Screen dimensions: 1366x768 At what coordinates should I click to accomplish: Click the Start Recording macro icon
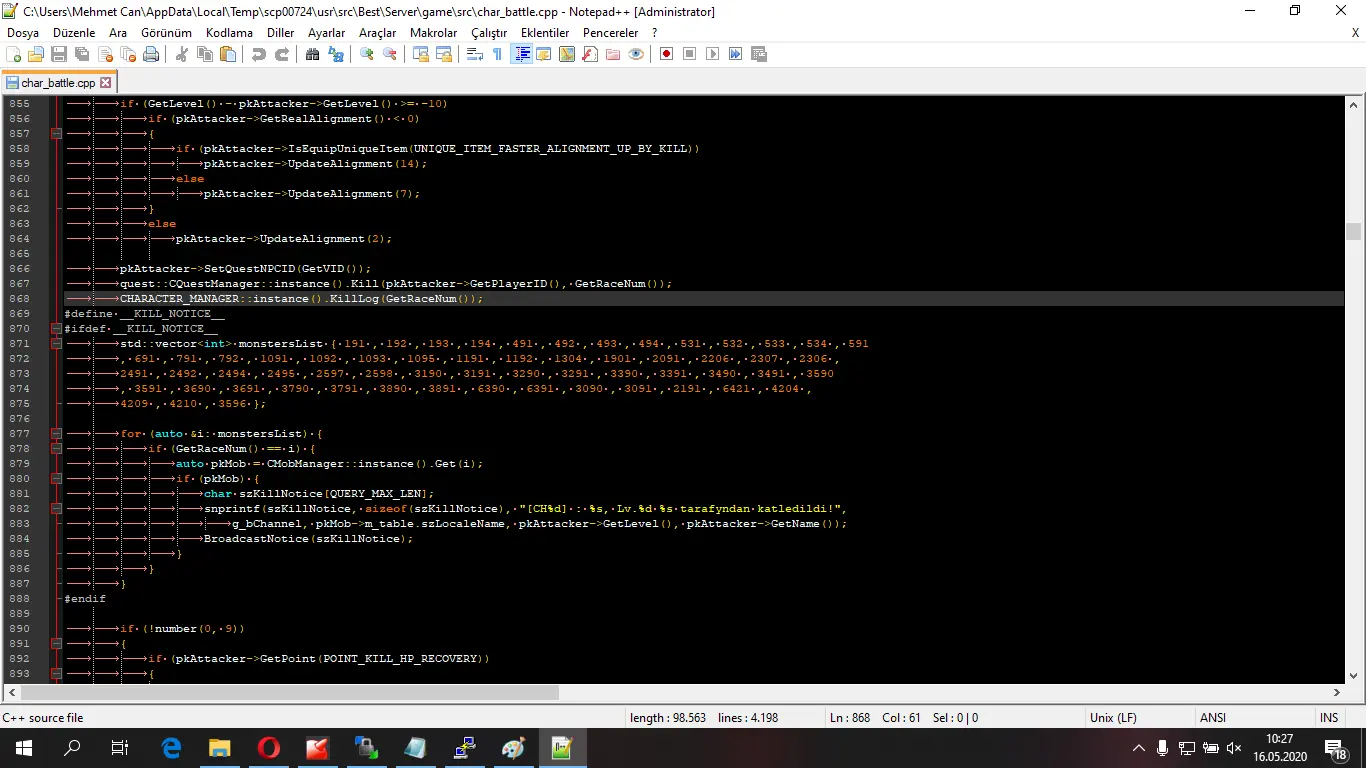pyautogui.click(x=666, y=54)
